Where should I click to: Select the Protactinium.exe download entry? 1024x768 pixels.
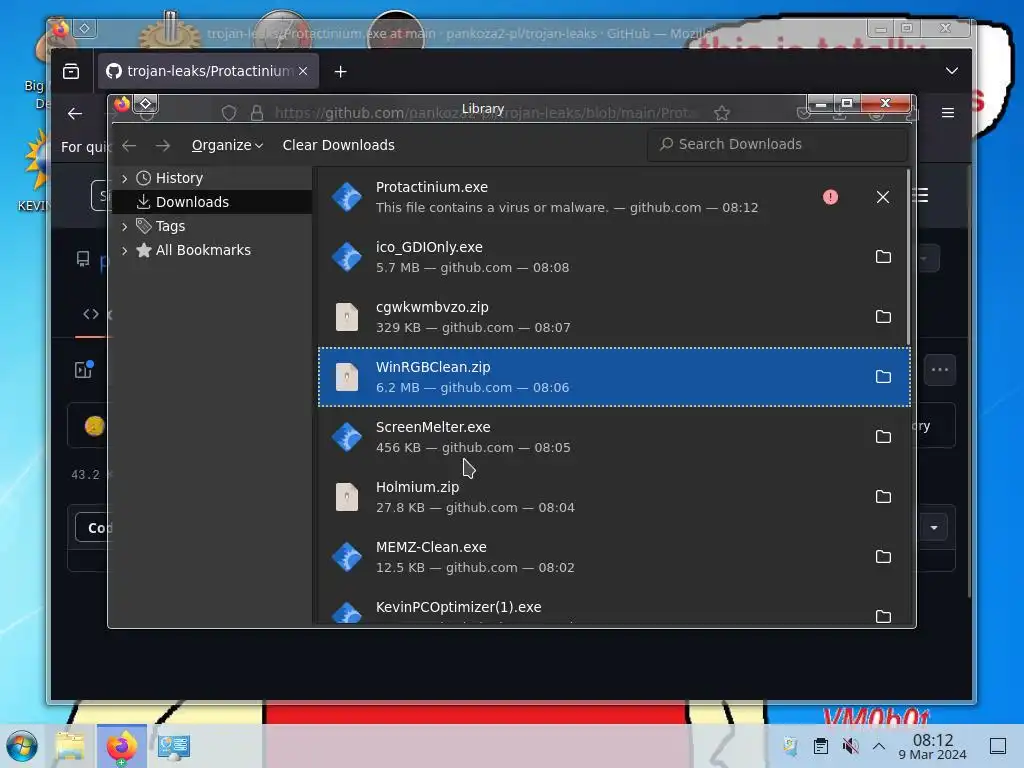coord(613,197)
